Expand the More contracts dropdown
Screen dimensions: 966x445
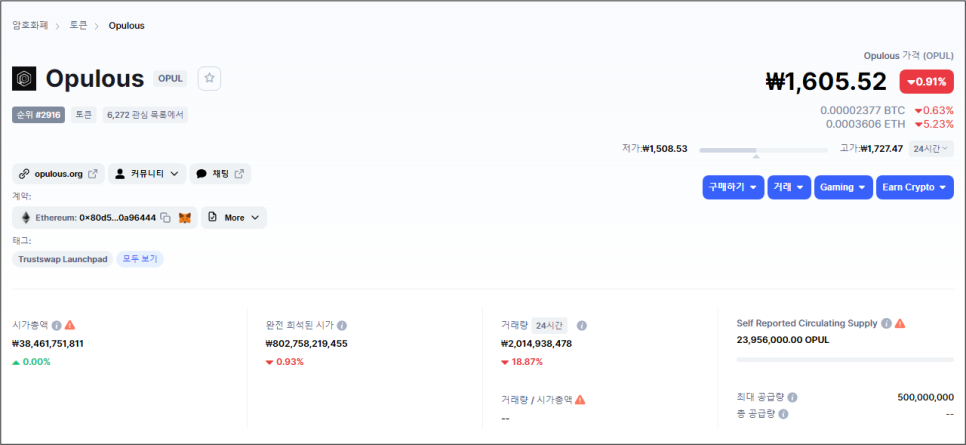[x=234, y=217]
